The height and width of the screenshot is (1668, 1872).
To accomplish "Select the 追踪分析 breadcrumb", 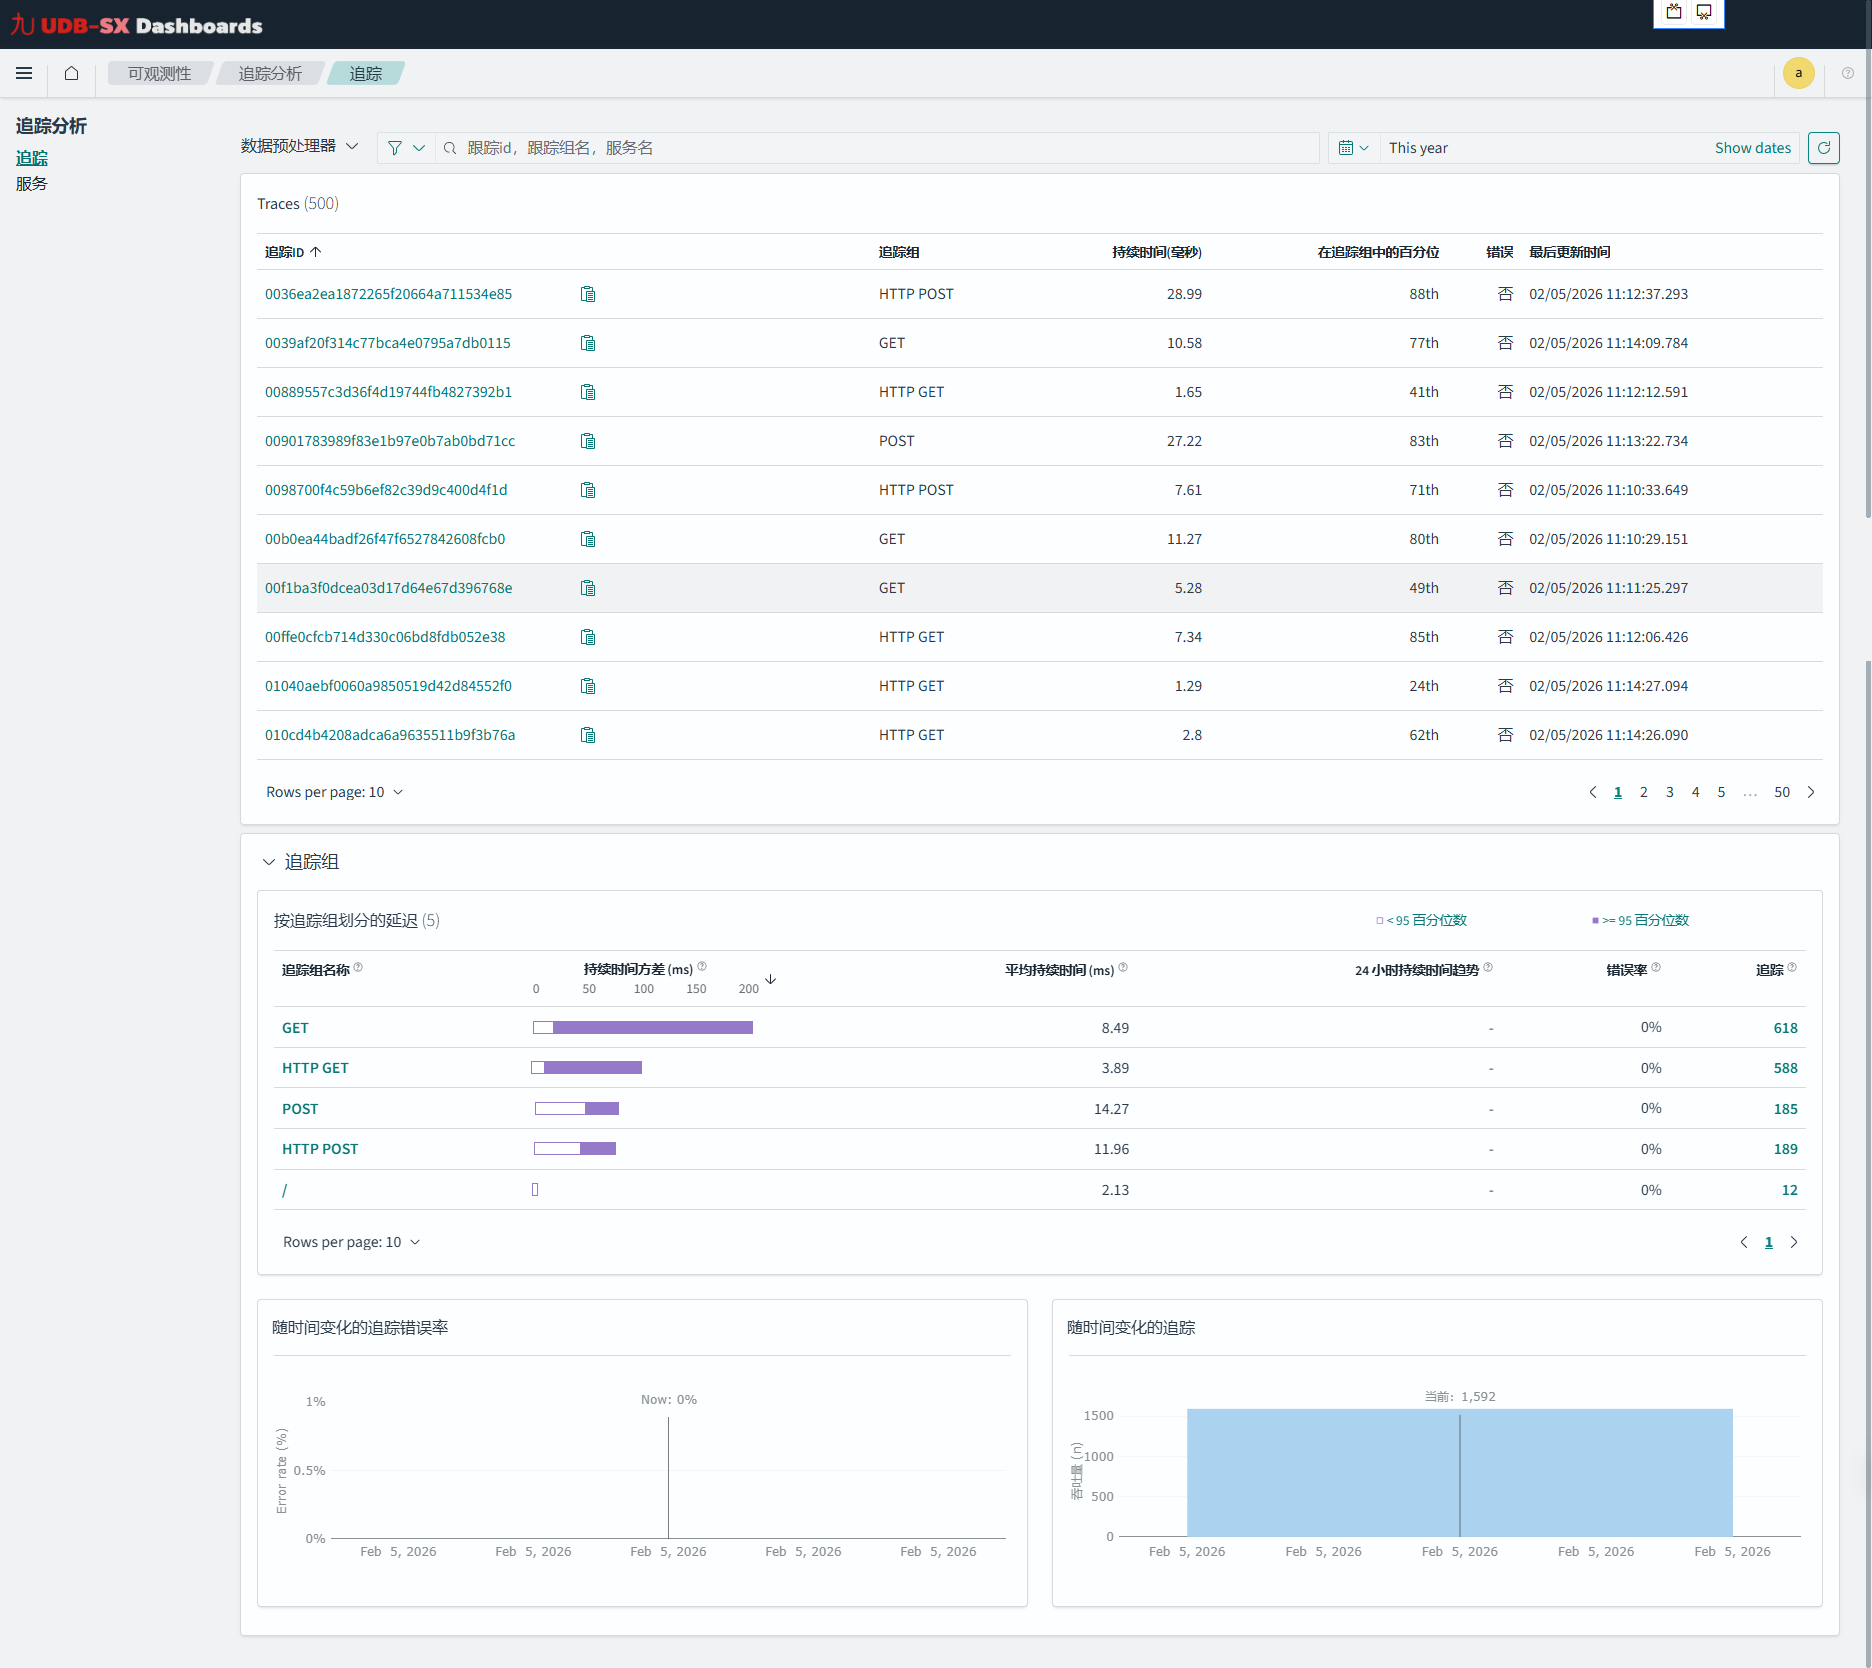I will coord(269,73).
